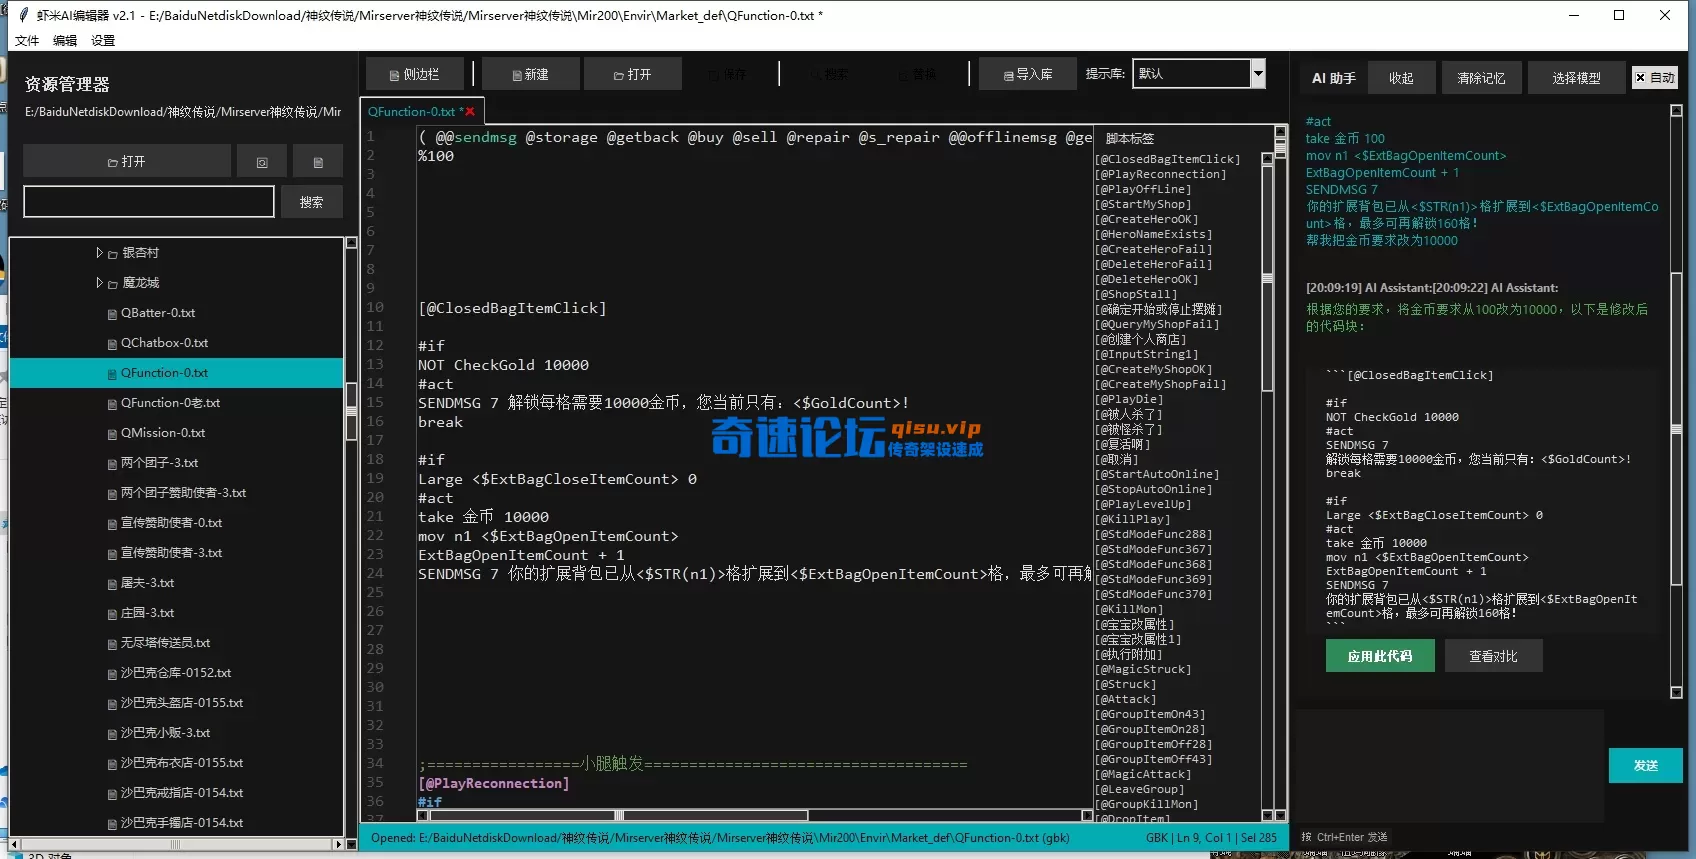Click the resource manager 打开 folder button
The image size is (1696, 859).
pyautogui.click(x=127, y=161)
